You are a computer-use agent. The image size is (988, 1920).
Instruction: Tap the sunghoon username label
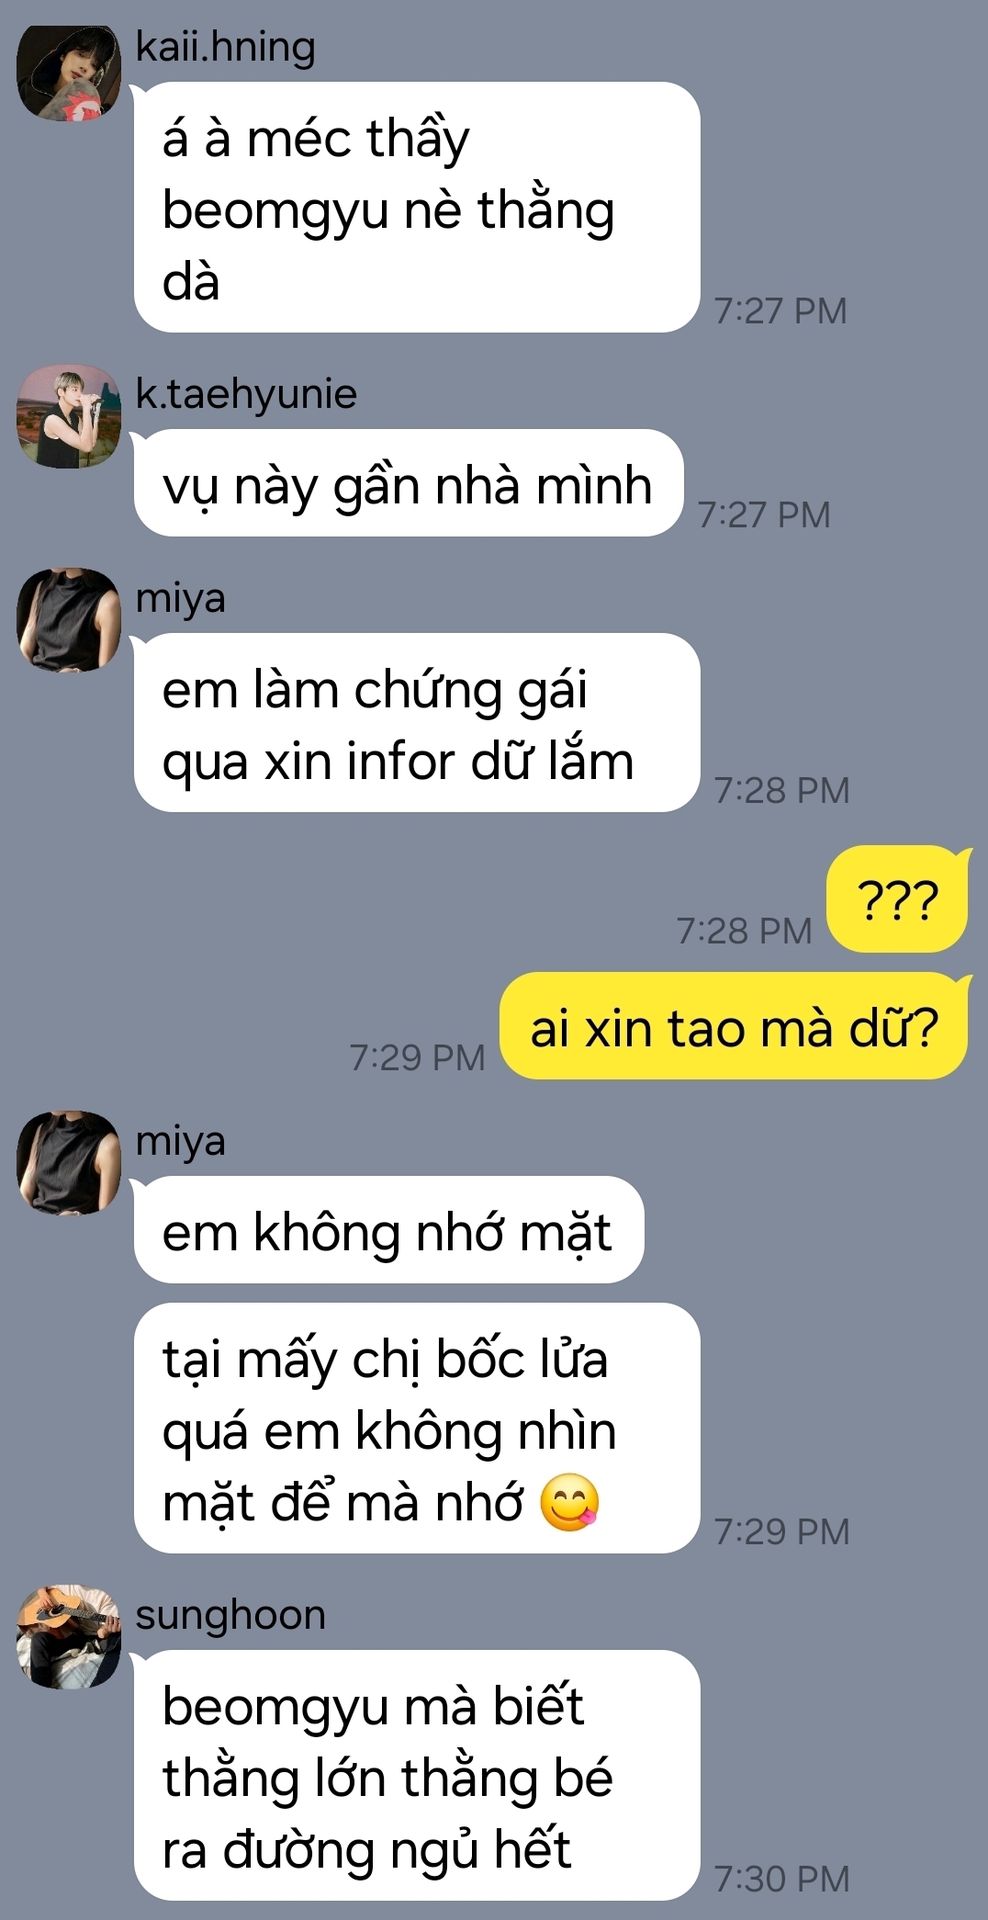point(231,1615)
